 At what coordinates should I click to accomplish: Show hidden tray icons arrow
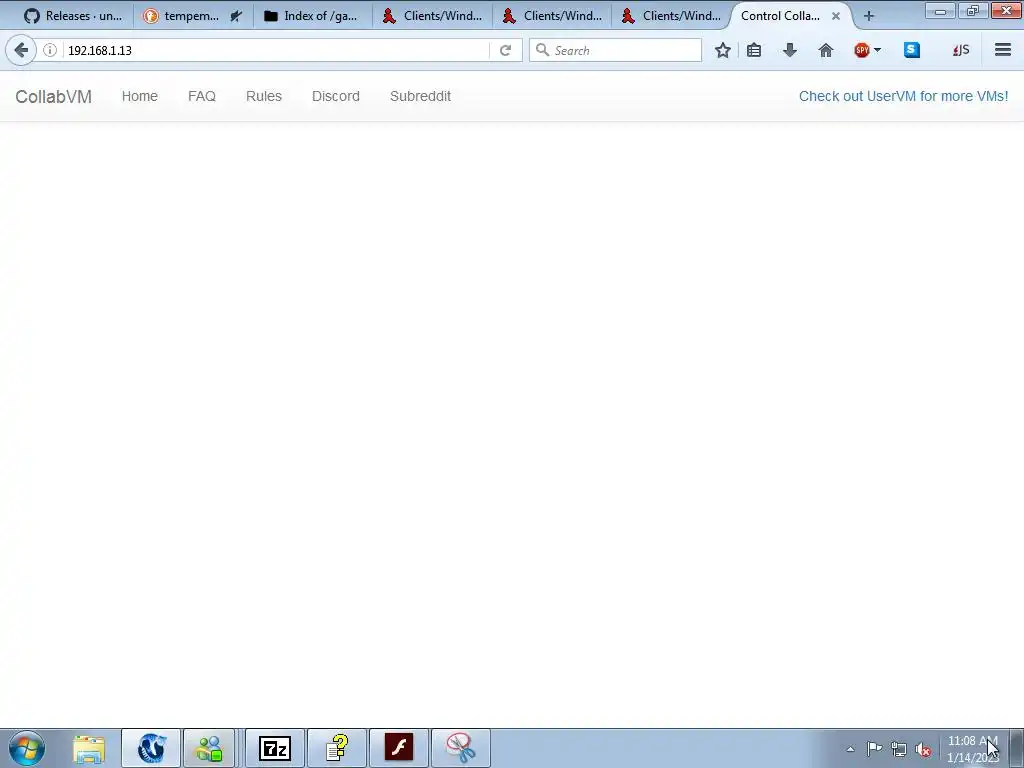click(850, 749)
